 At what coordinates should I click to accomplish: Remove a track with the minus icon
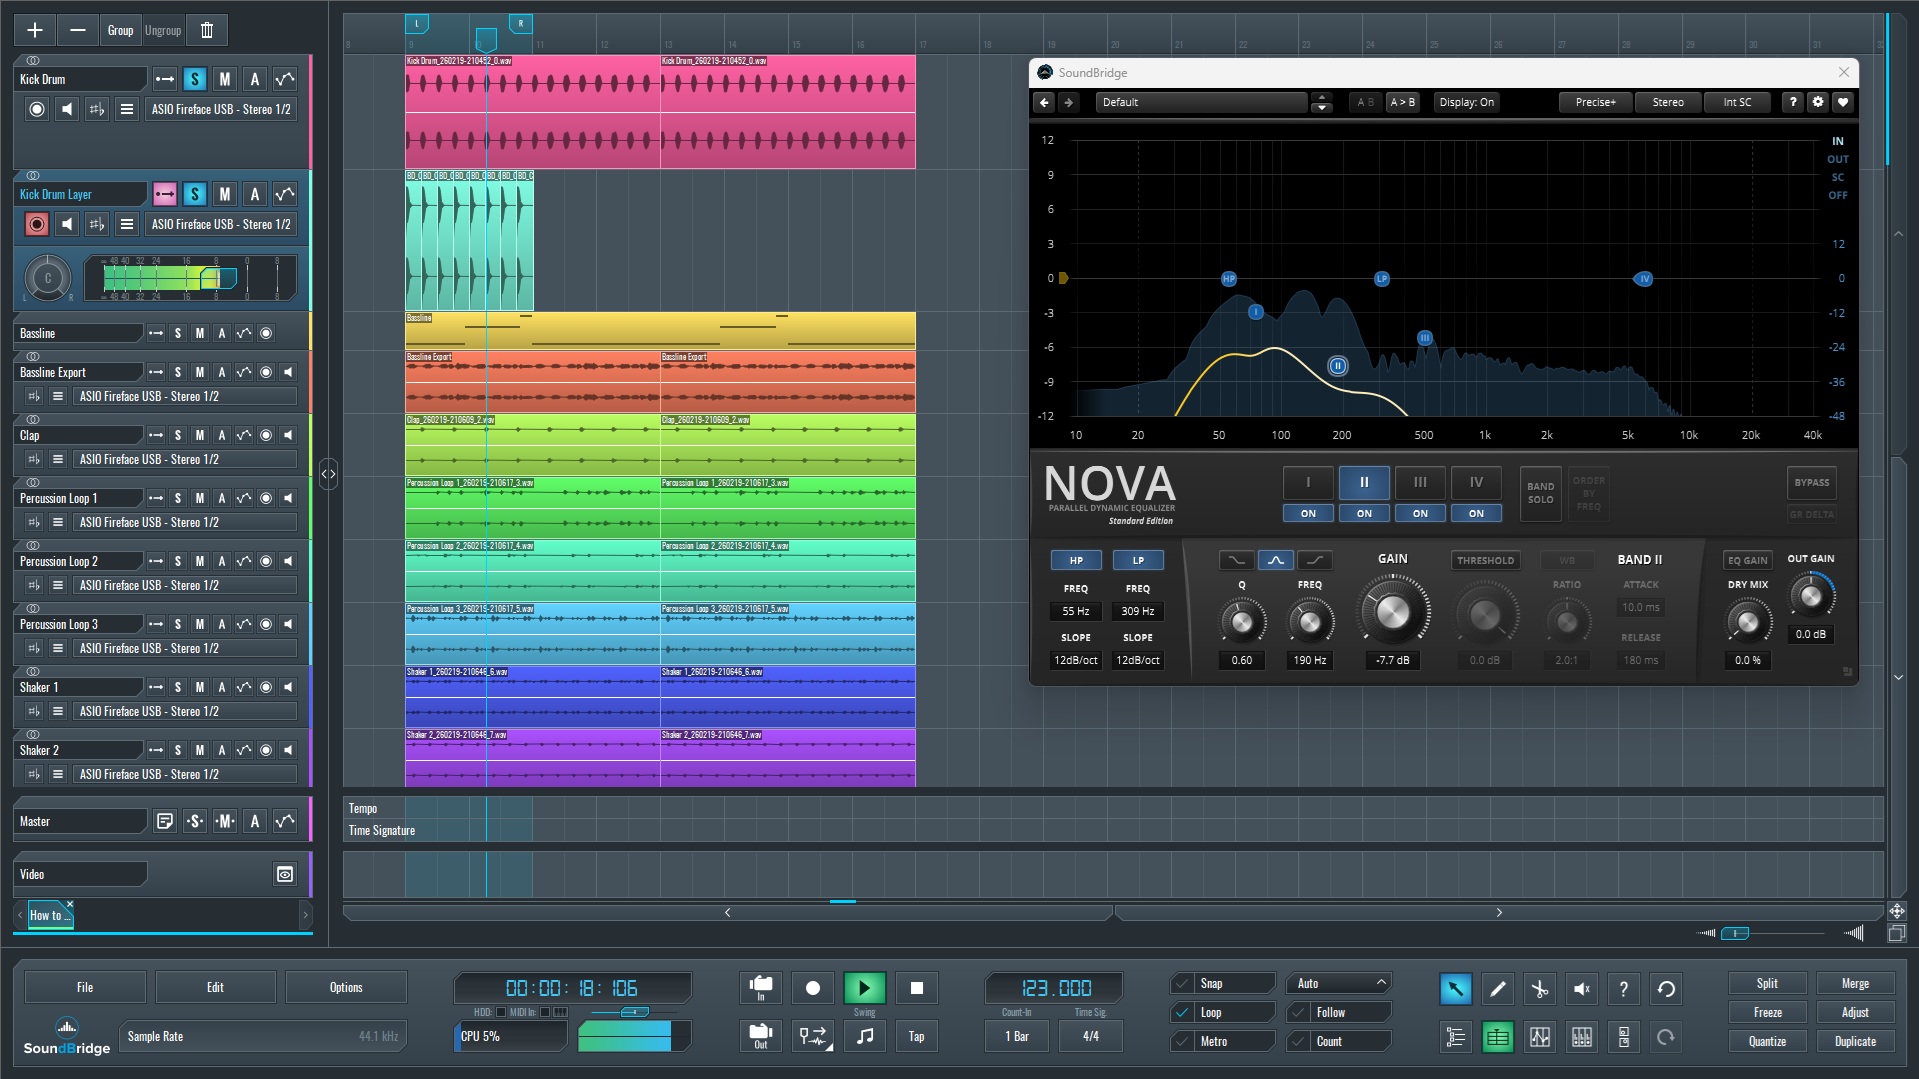pyautogui.click(x=77, y=30)
